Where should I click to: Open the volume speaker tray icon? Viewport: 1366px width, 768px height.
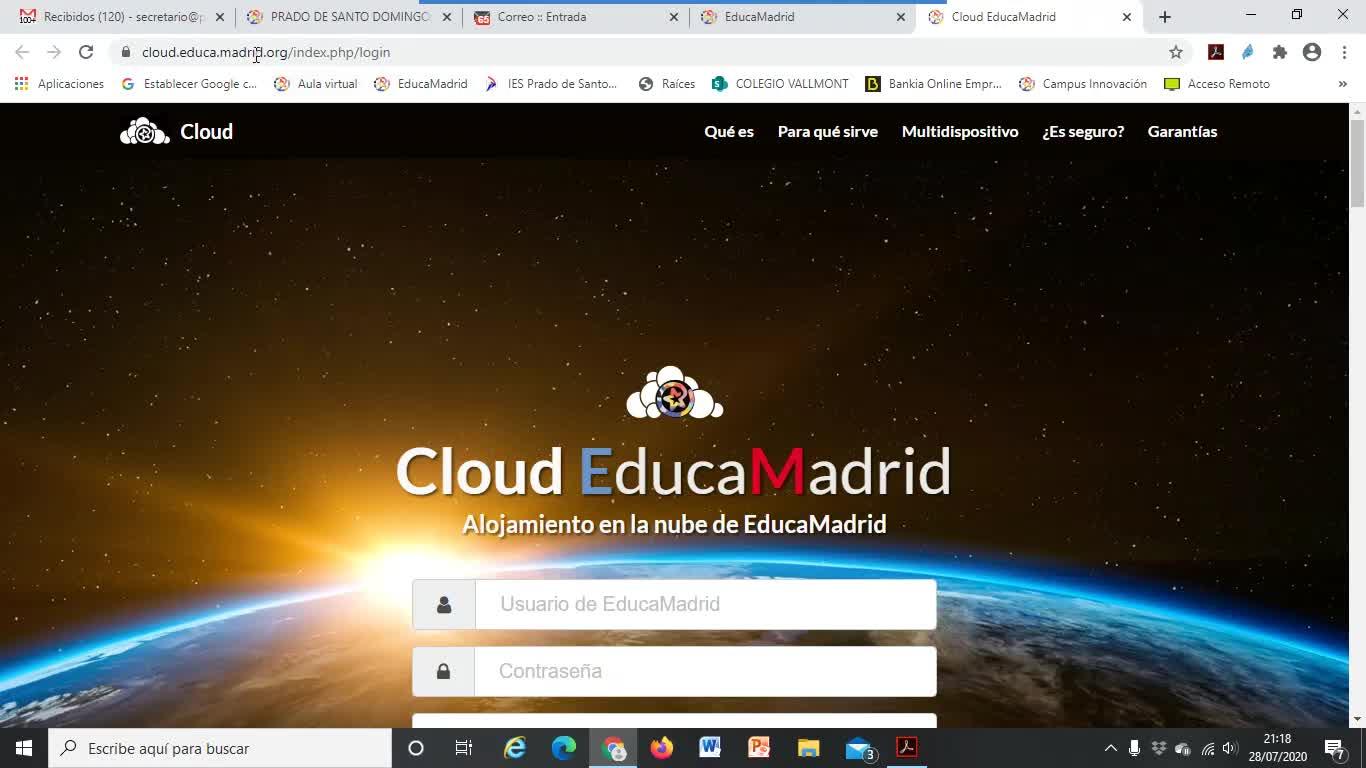coord(1230,748)
